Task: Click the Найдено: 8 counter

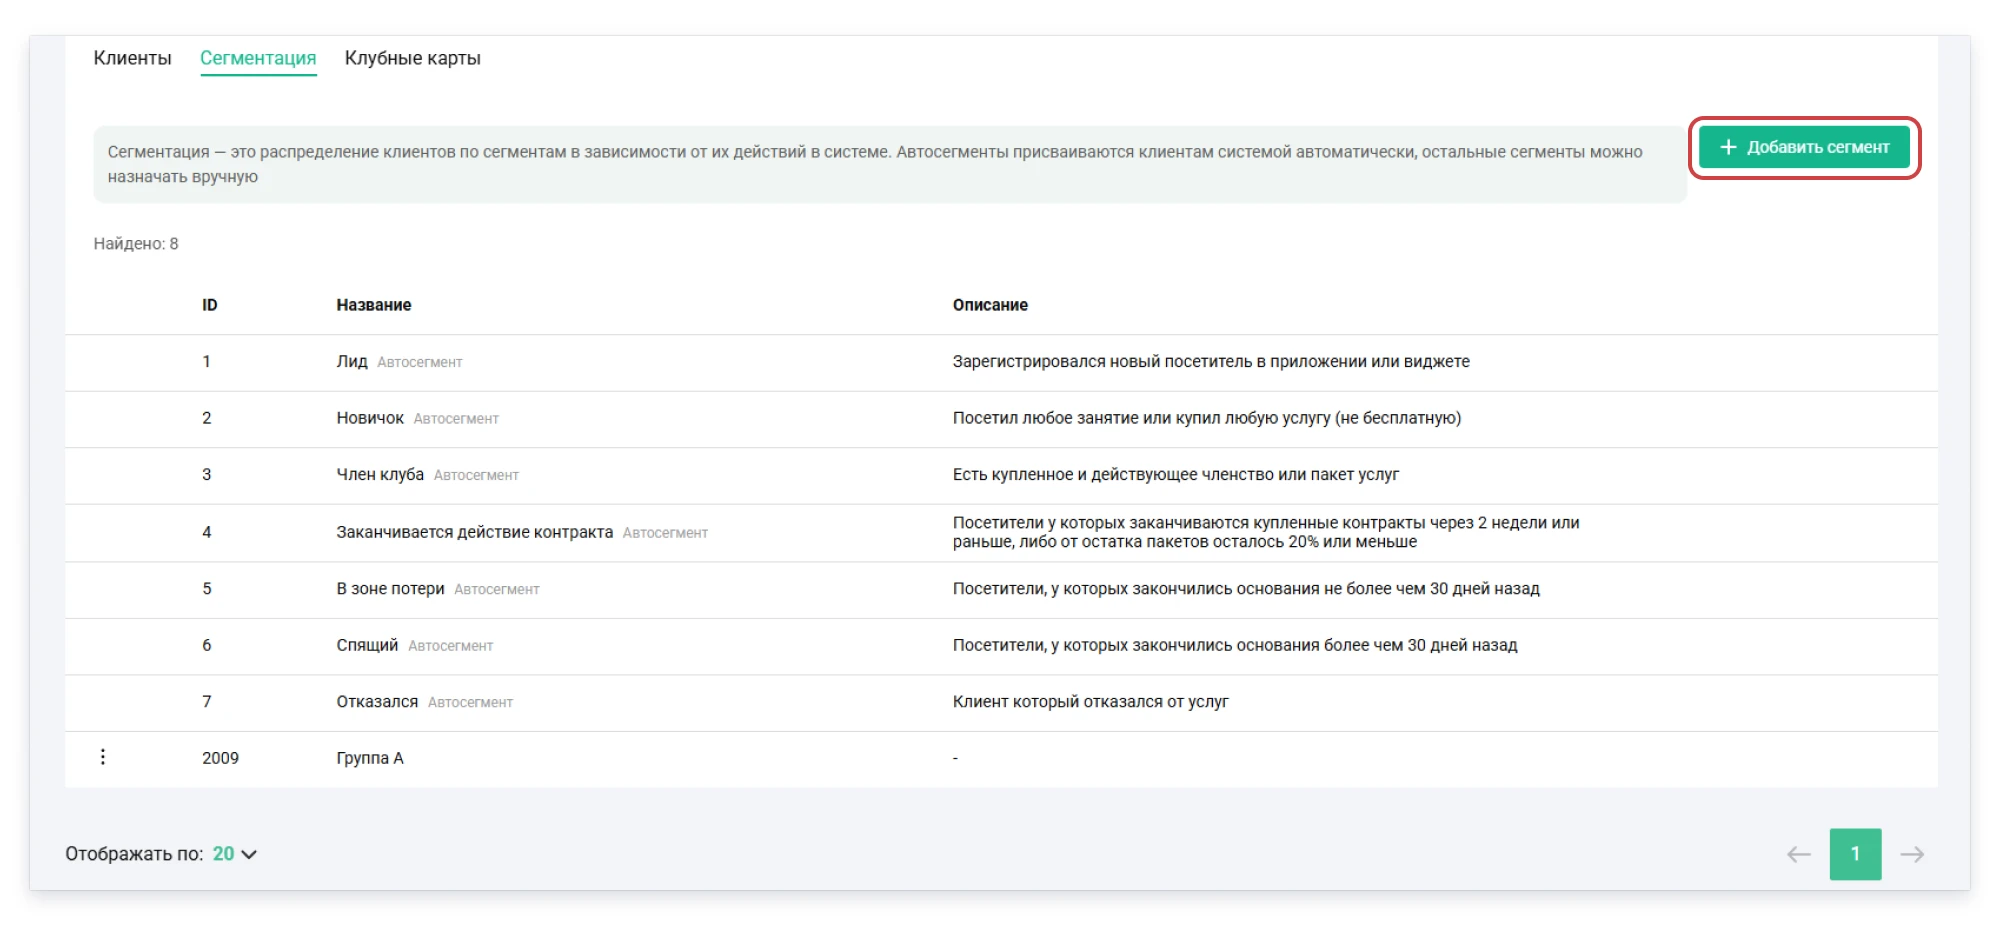Action: coord(135,243)
